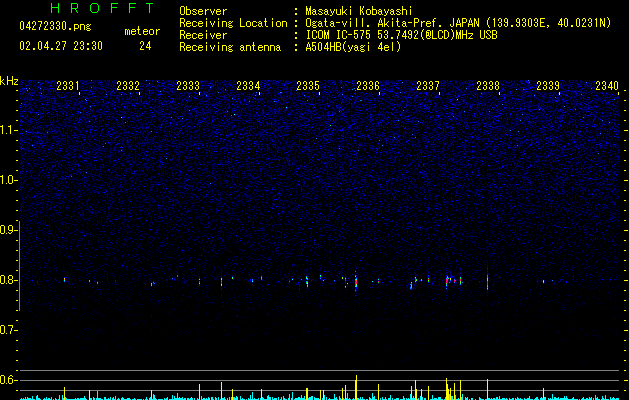The height and width of the screenshot is (400, 629).
Task: Click the date stamp 02.04.27 23:30
Action: pyautogui.click(x=61, y=46)
